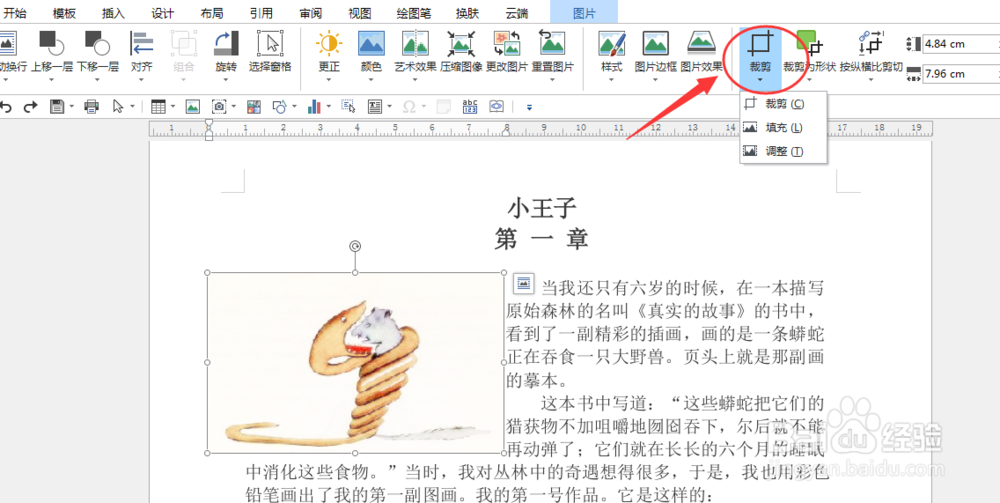
Task: Expand the 裁剪 button dropdown arrow
Action: 760,80
